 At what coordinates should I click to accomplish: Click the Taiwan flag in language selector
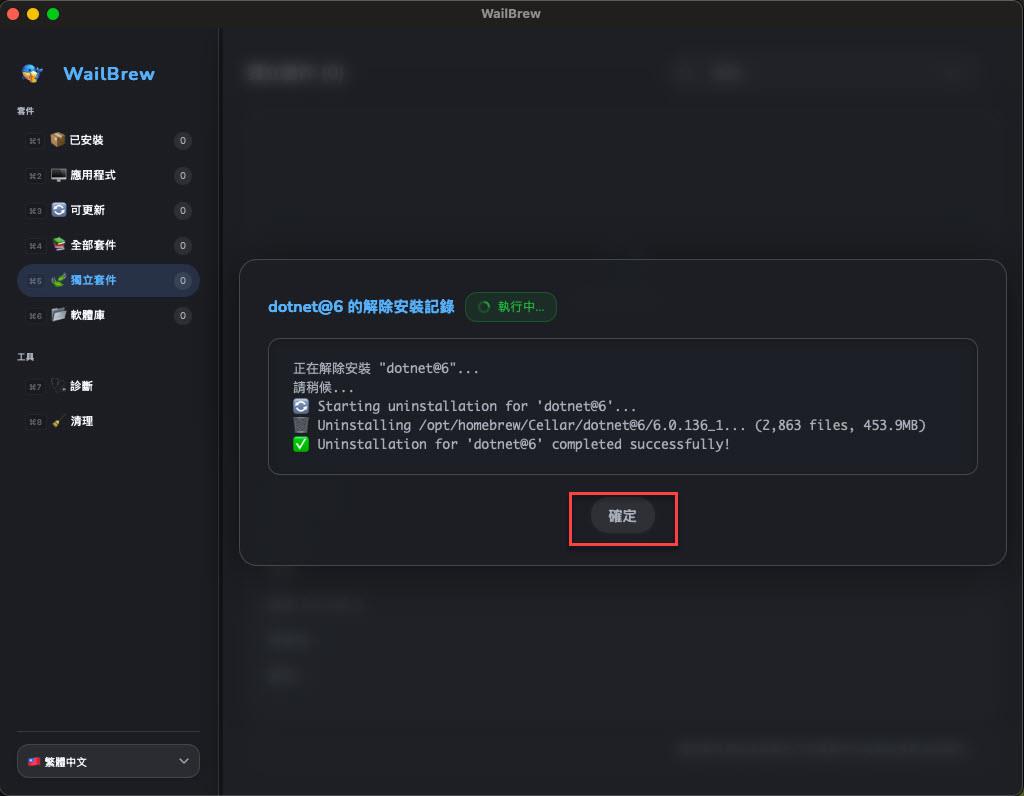pos(34,762)
